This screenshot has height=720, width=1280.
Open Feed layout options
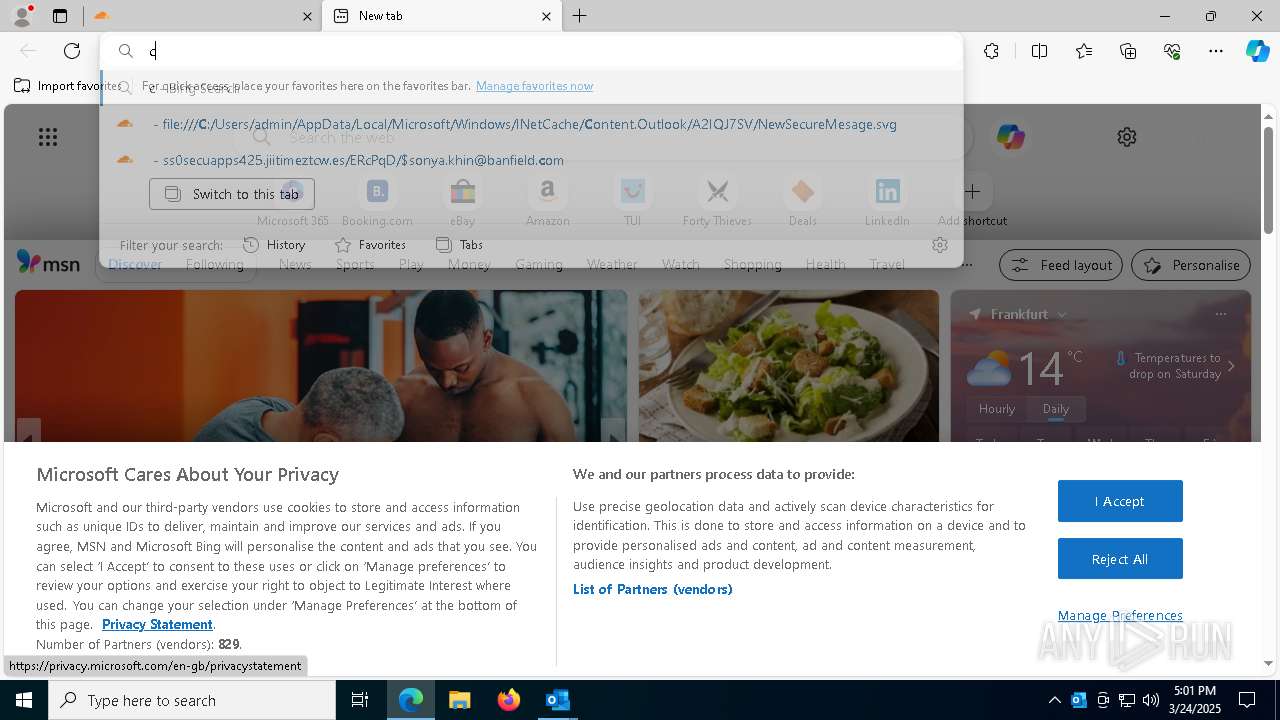coord(1061,265)
